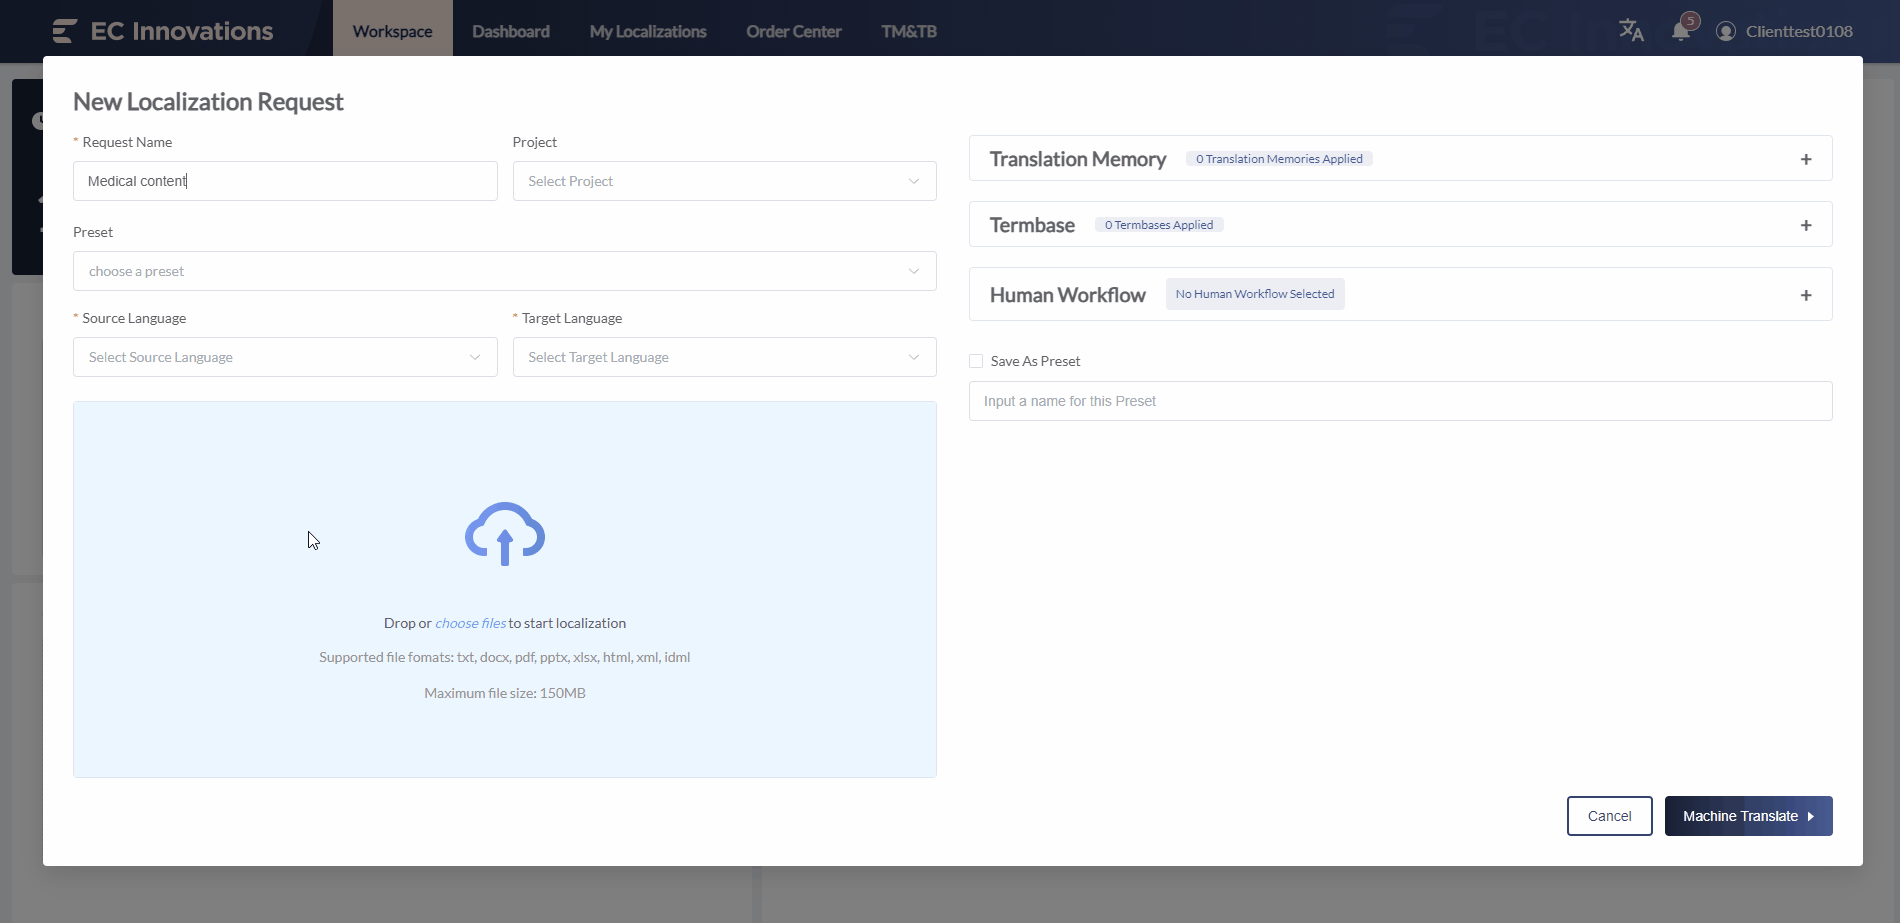Open the Select Source Language dropdown
This screenshot has height=923, width=1900.
click(285, 357)
